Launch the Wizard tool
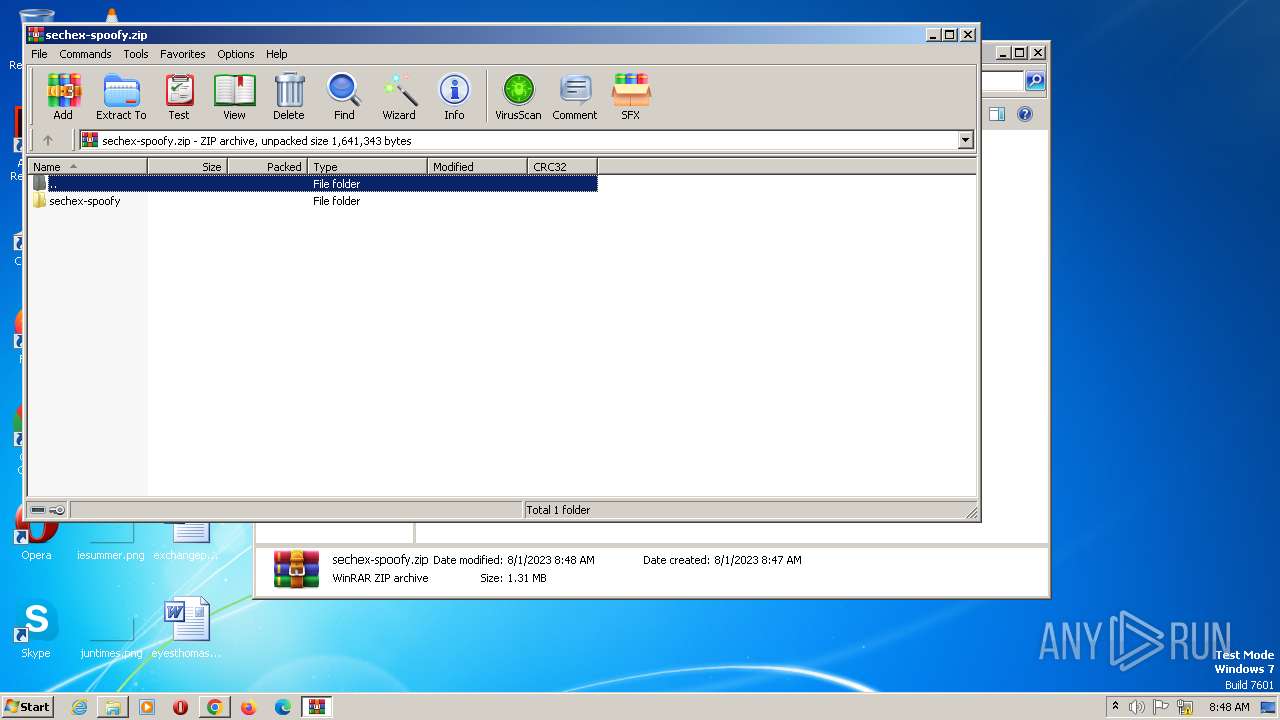 coord(399,97)
